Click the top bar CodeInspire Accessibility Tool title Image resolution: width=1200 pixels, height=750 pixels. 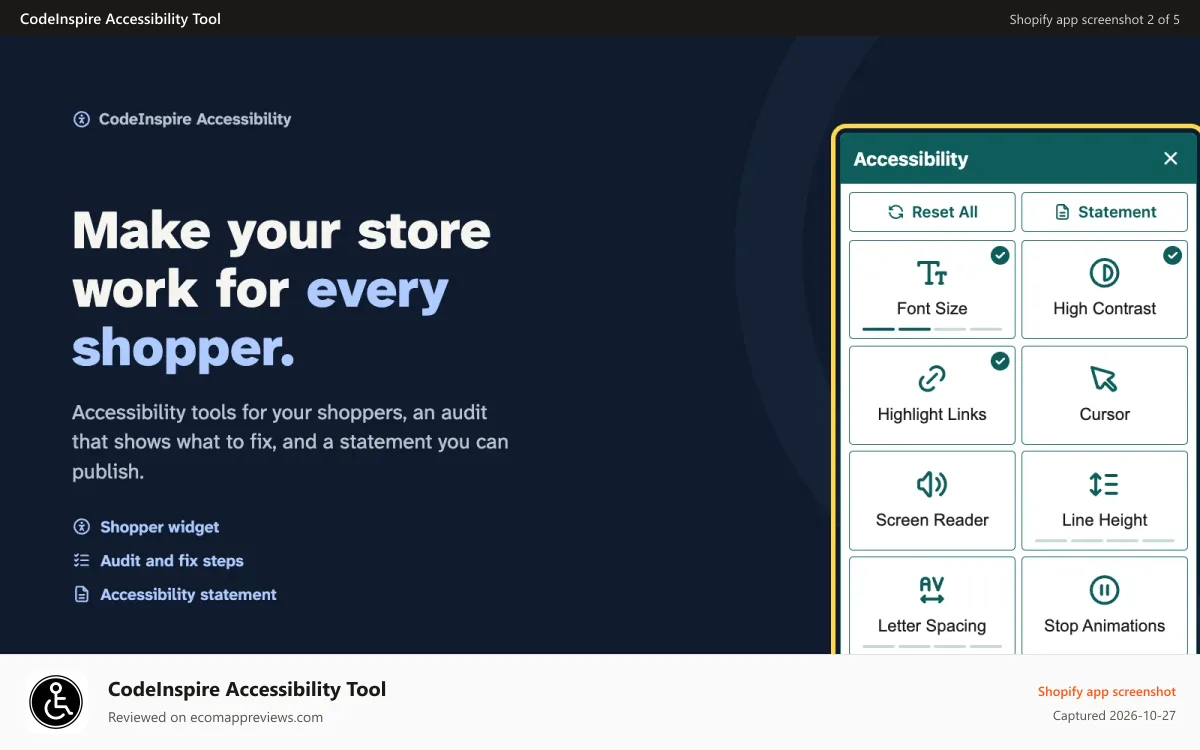click(121, 19)
